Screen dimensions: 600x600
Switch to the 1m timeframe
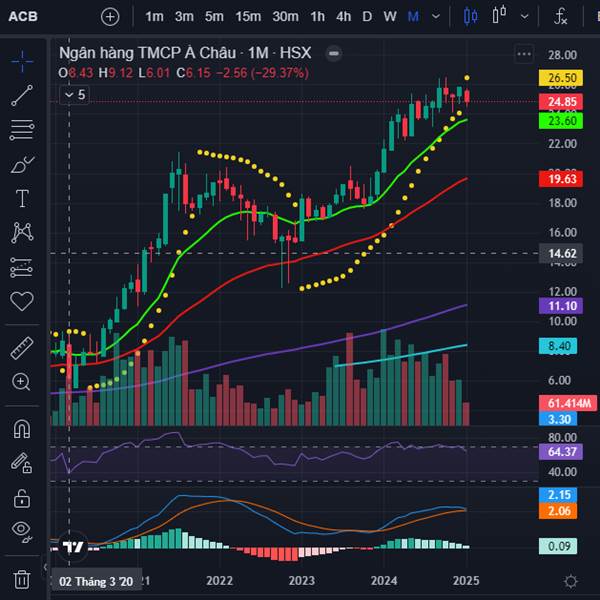[154, 17]
